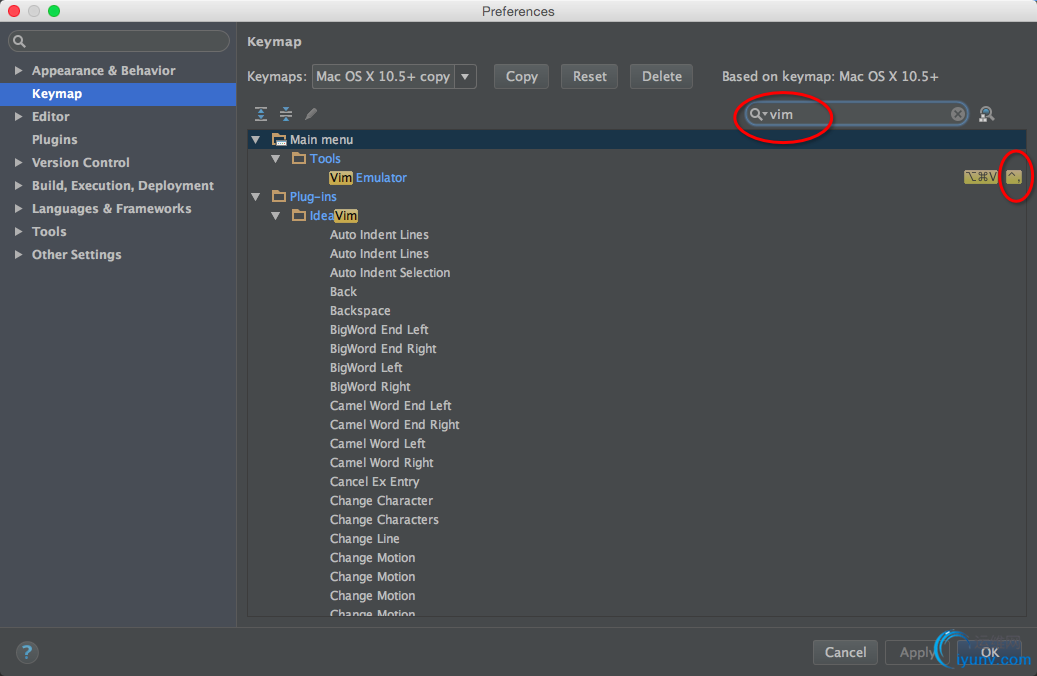Click the Copy keymap button
The image size is (1037, 676).
(521, 77)
